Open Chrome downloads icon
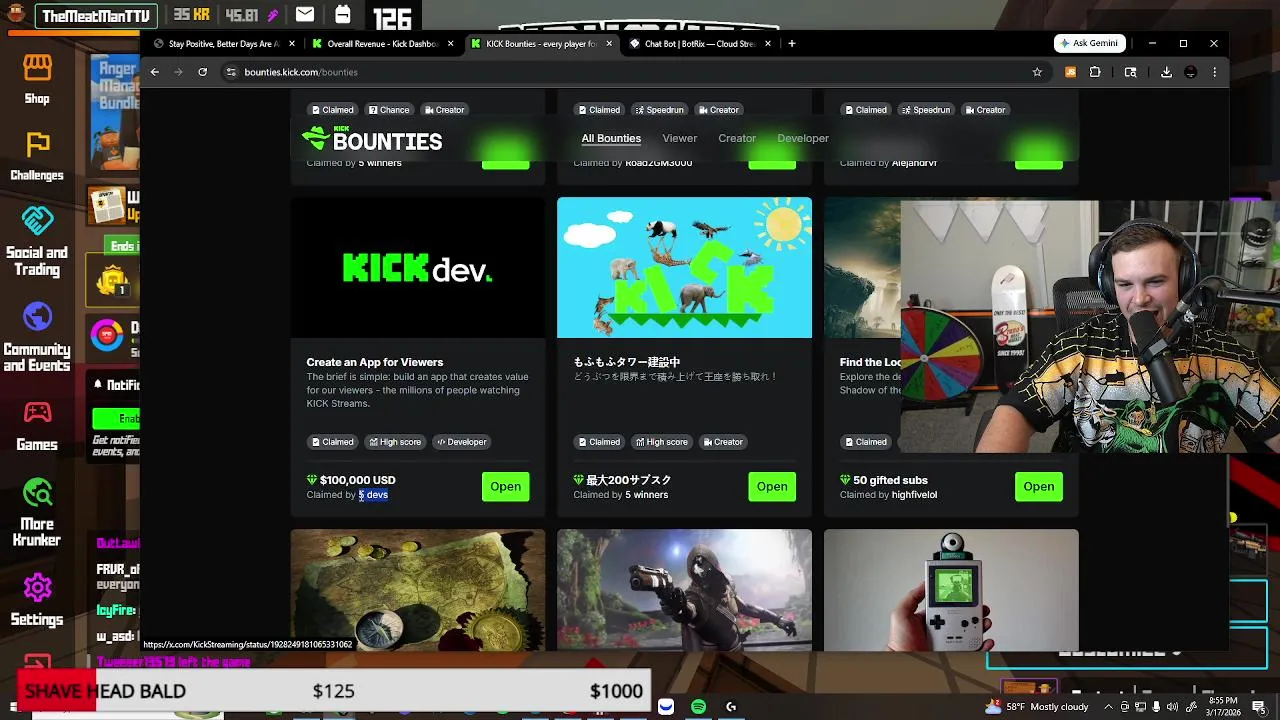 pos(1166,72)
